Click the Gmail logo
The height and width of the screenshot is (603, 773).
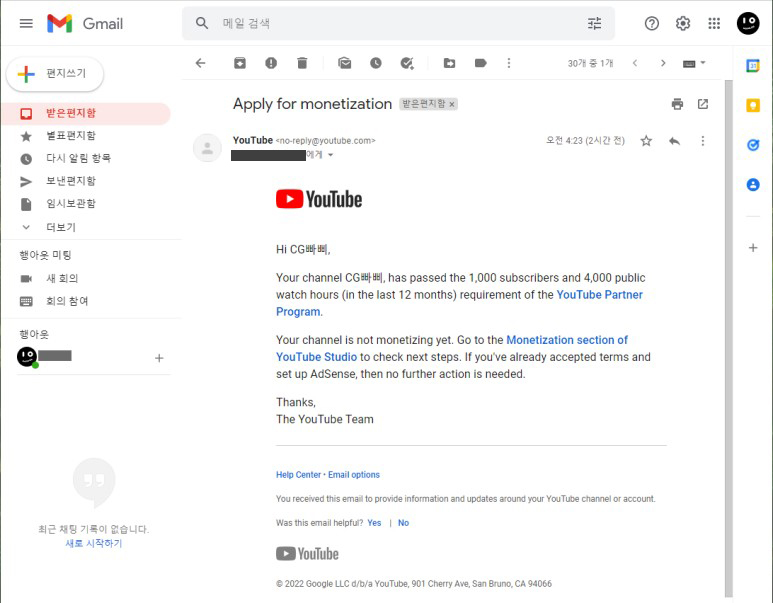[85, 23]
